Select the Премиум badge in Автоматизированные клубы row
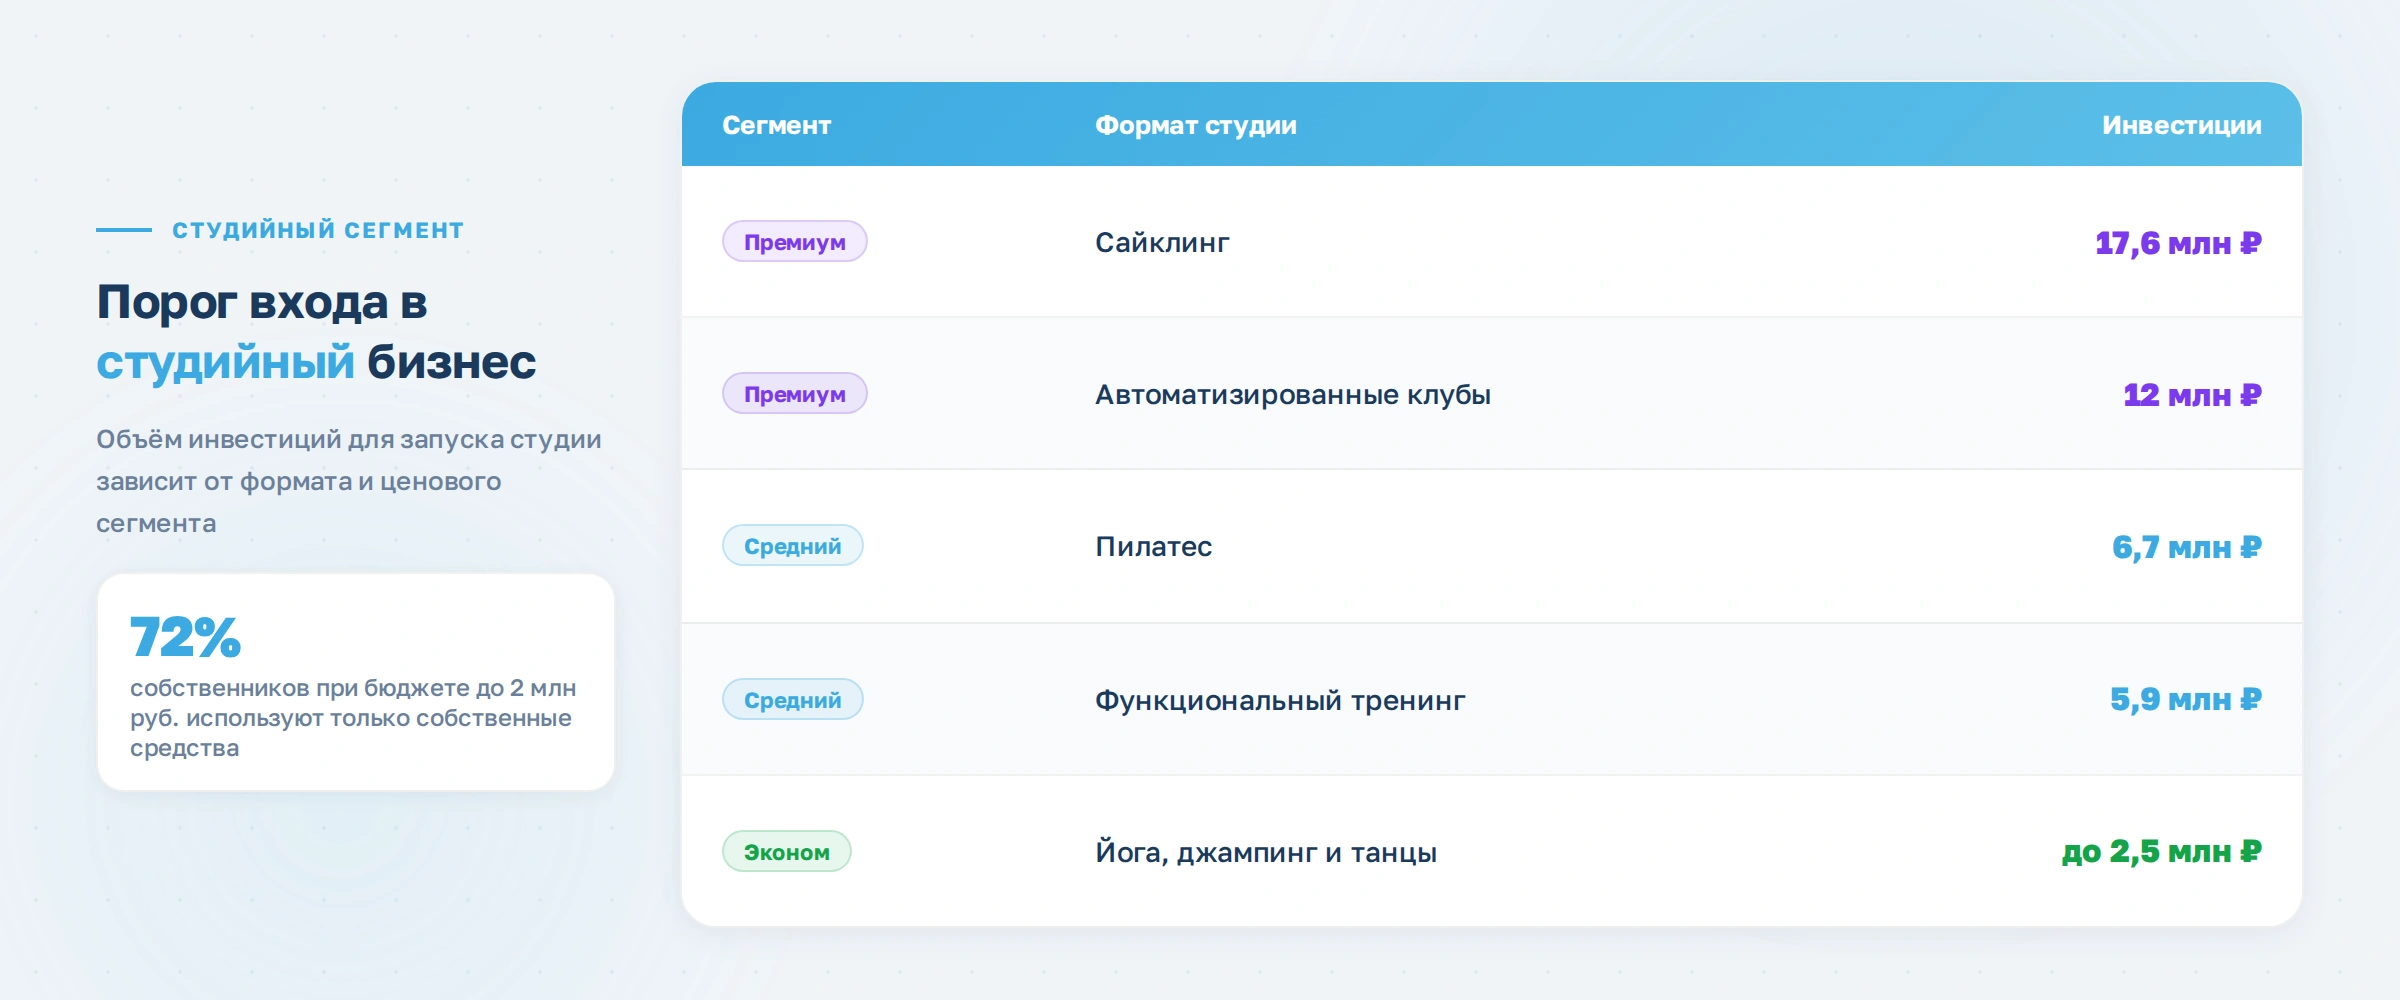This screenshot has height=1000, width=2400. click(x=795, y=394)
